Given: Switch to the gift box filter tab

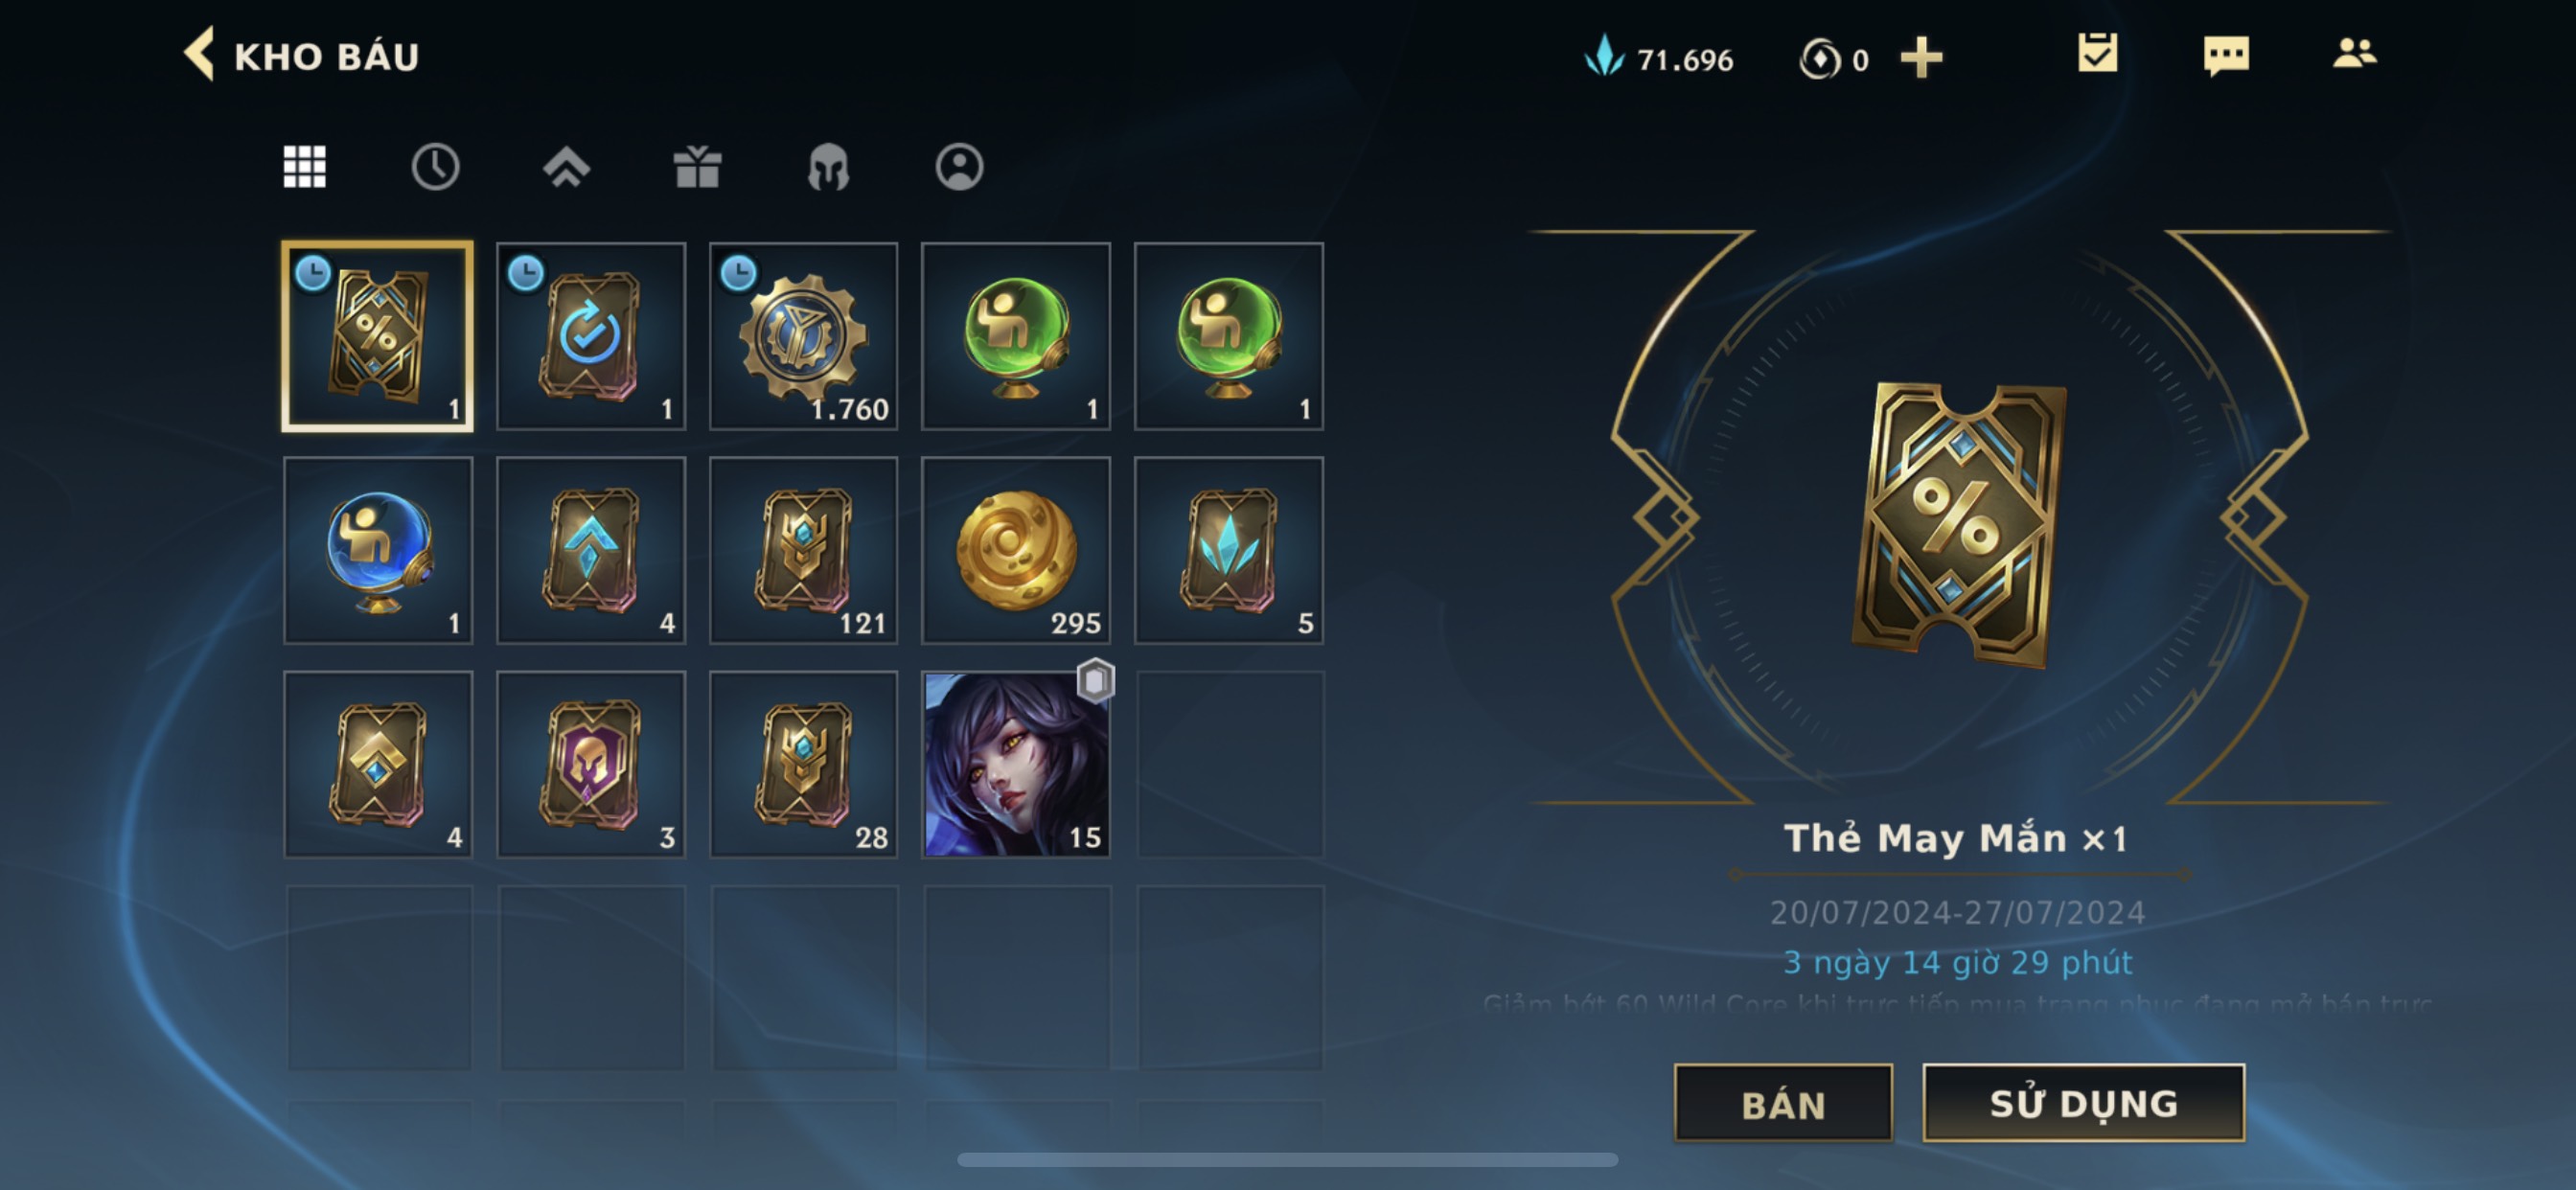Looking at the screenshot, I should click(697, 166).
